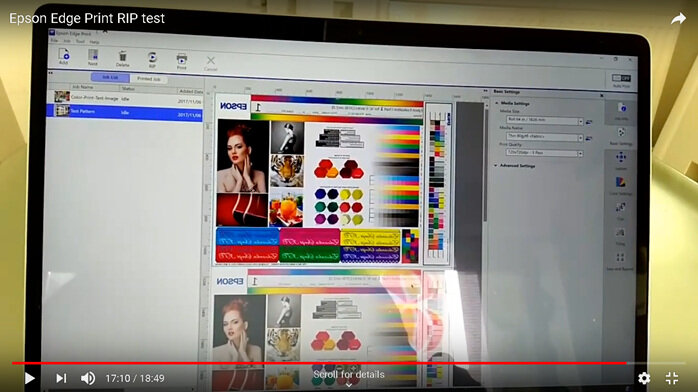Open the Media Name dropdown

point(544,137)
